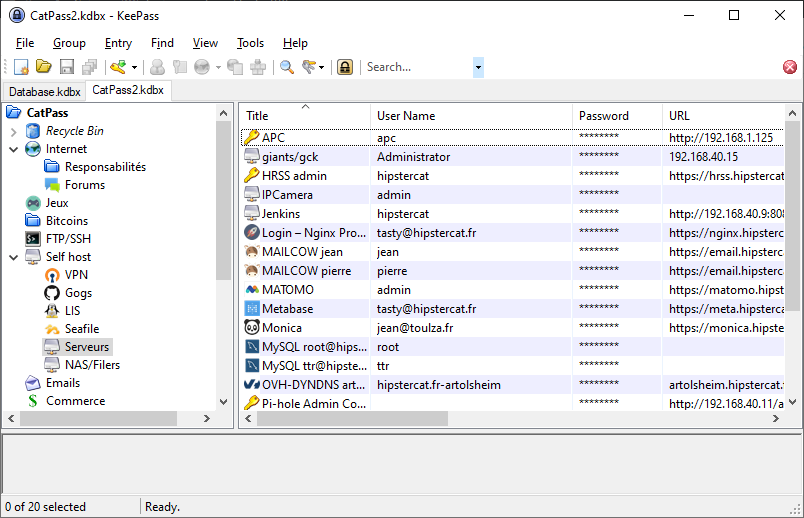Open the Group menu
Viewport: 804px width, 518px height.
coord(69,43)
